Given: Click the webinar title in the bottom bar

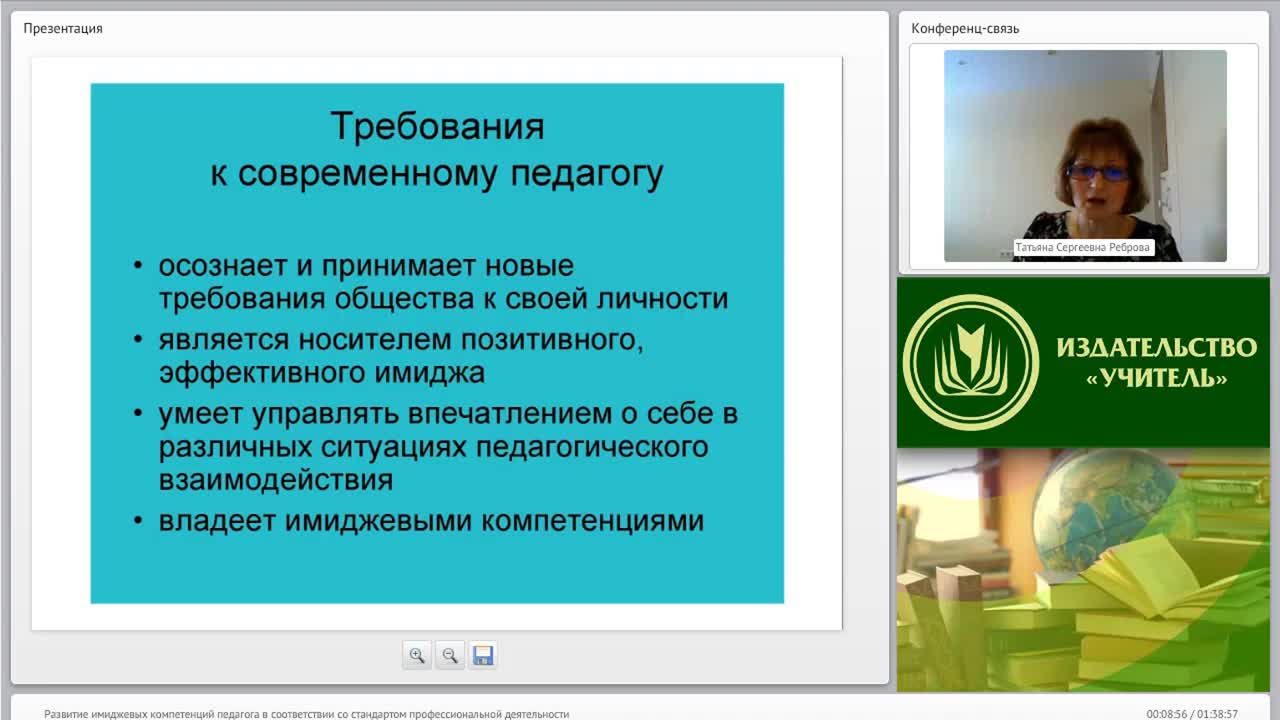Looking at the screenshot, I should [306, 714].
